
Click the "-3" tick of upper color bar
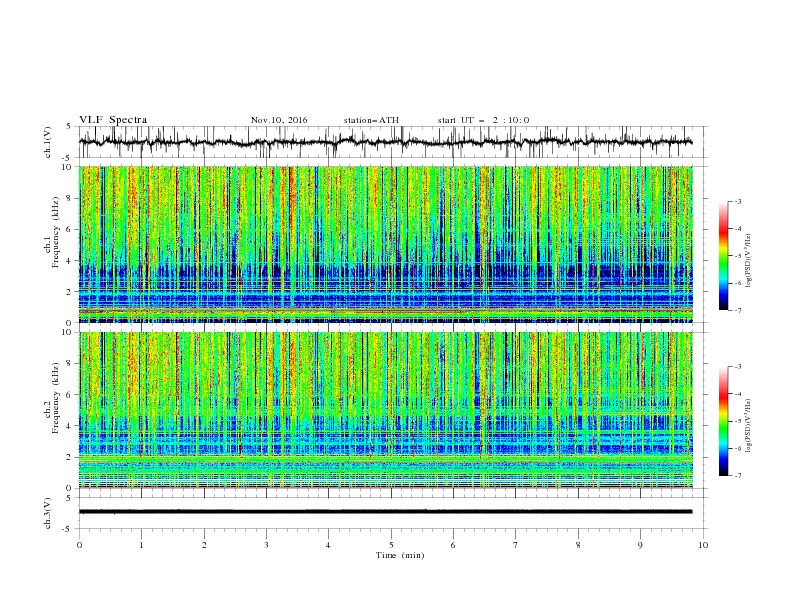tap(737, 201)
